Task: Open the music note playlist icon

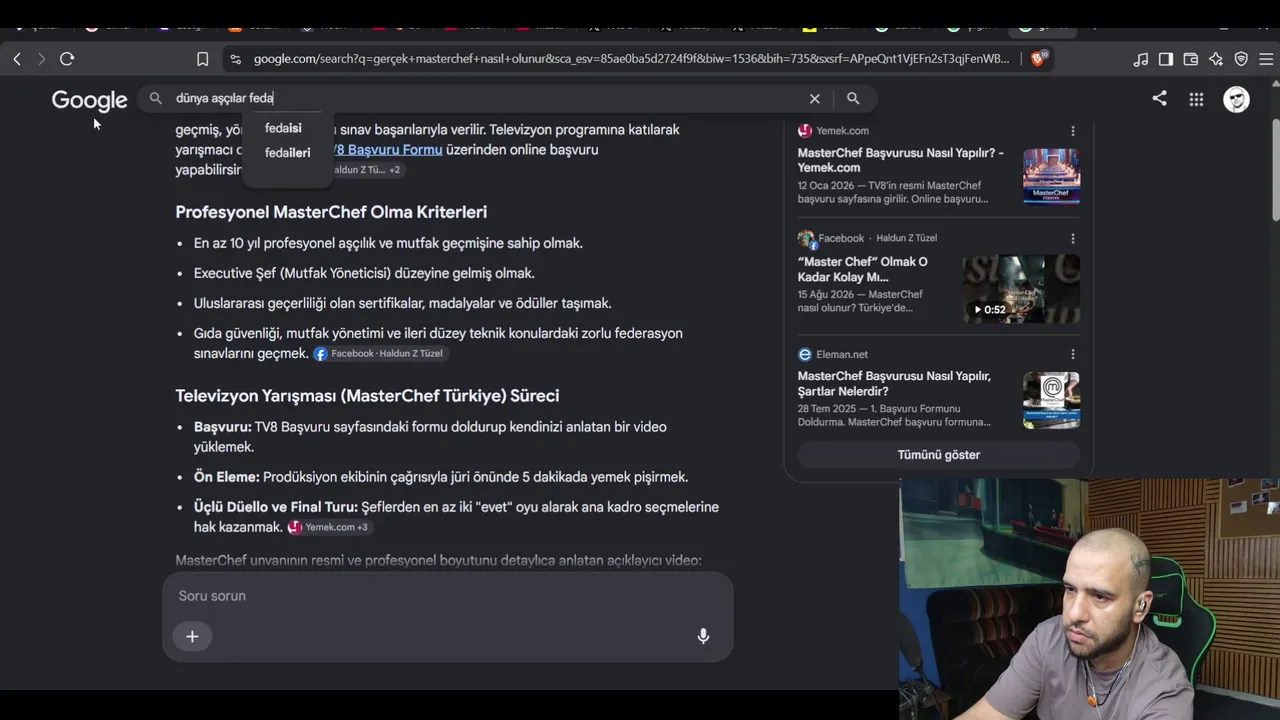Action: (x=1141, y=59)
